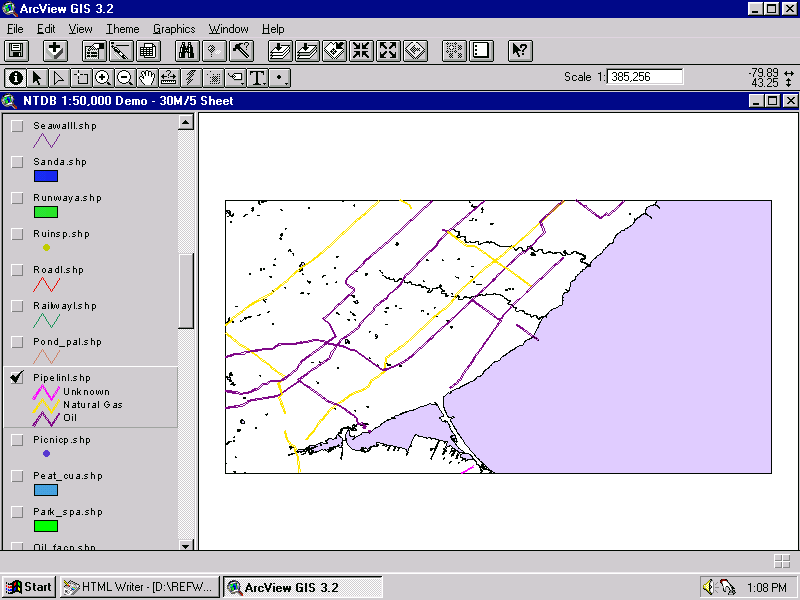
Task: Select the Draw Point tool dropdown
Action: tap(280, 78)
